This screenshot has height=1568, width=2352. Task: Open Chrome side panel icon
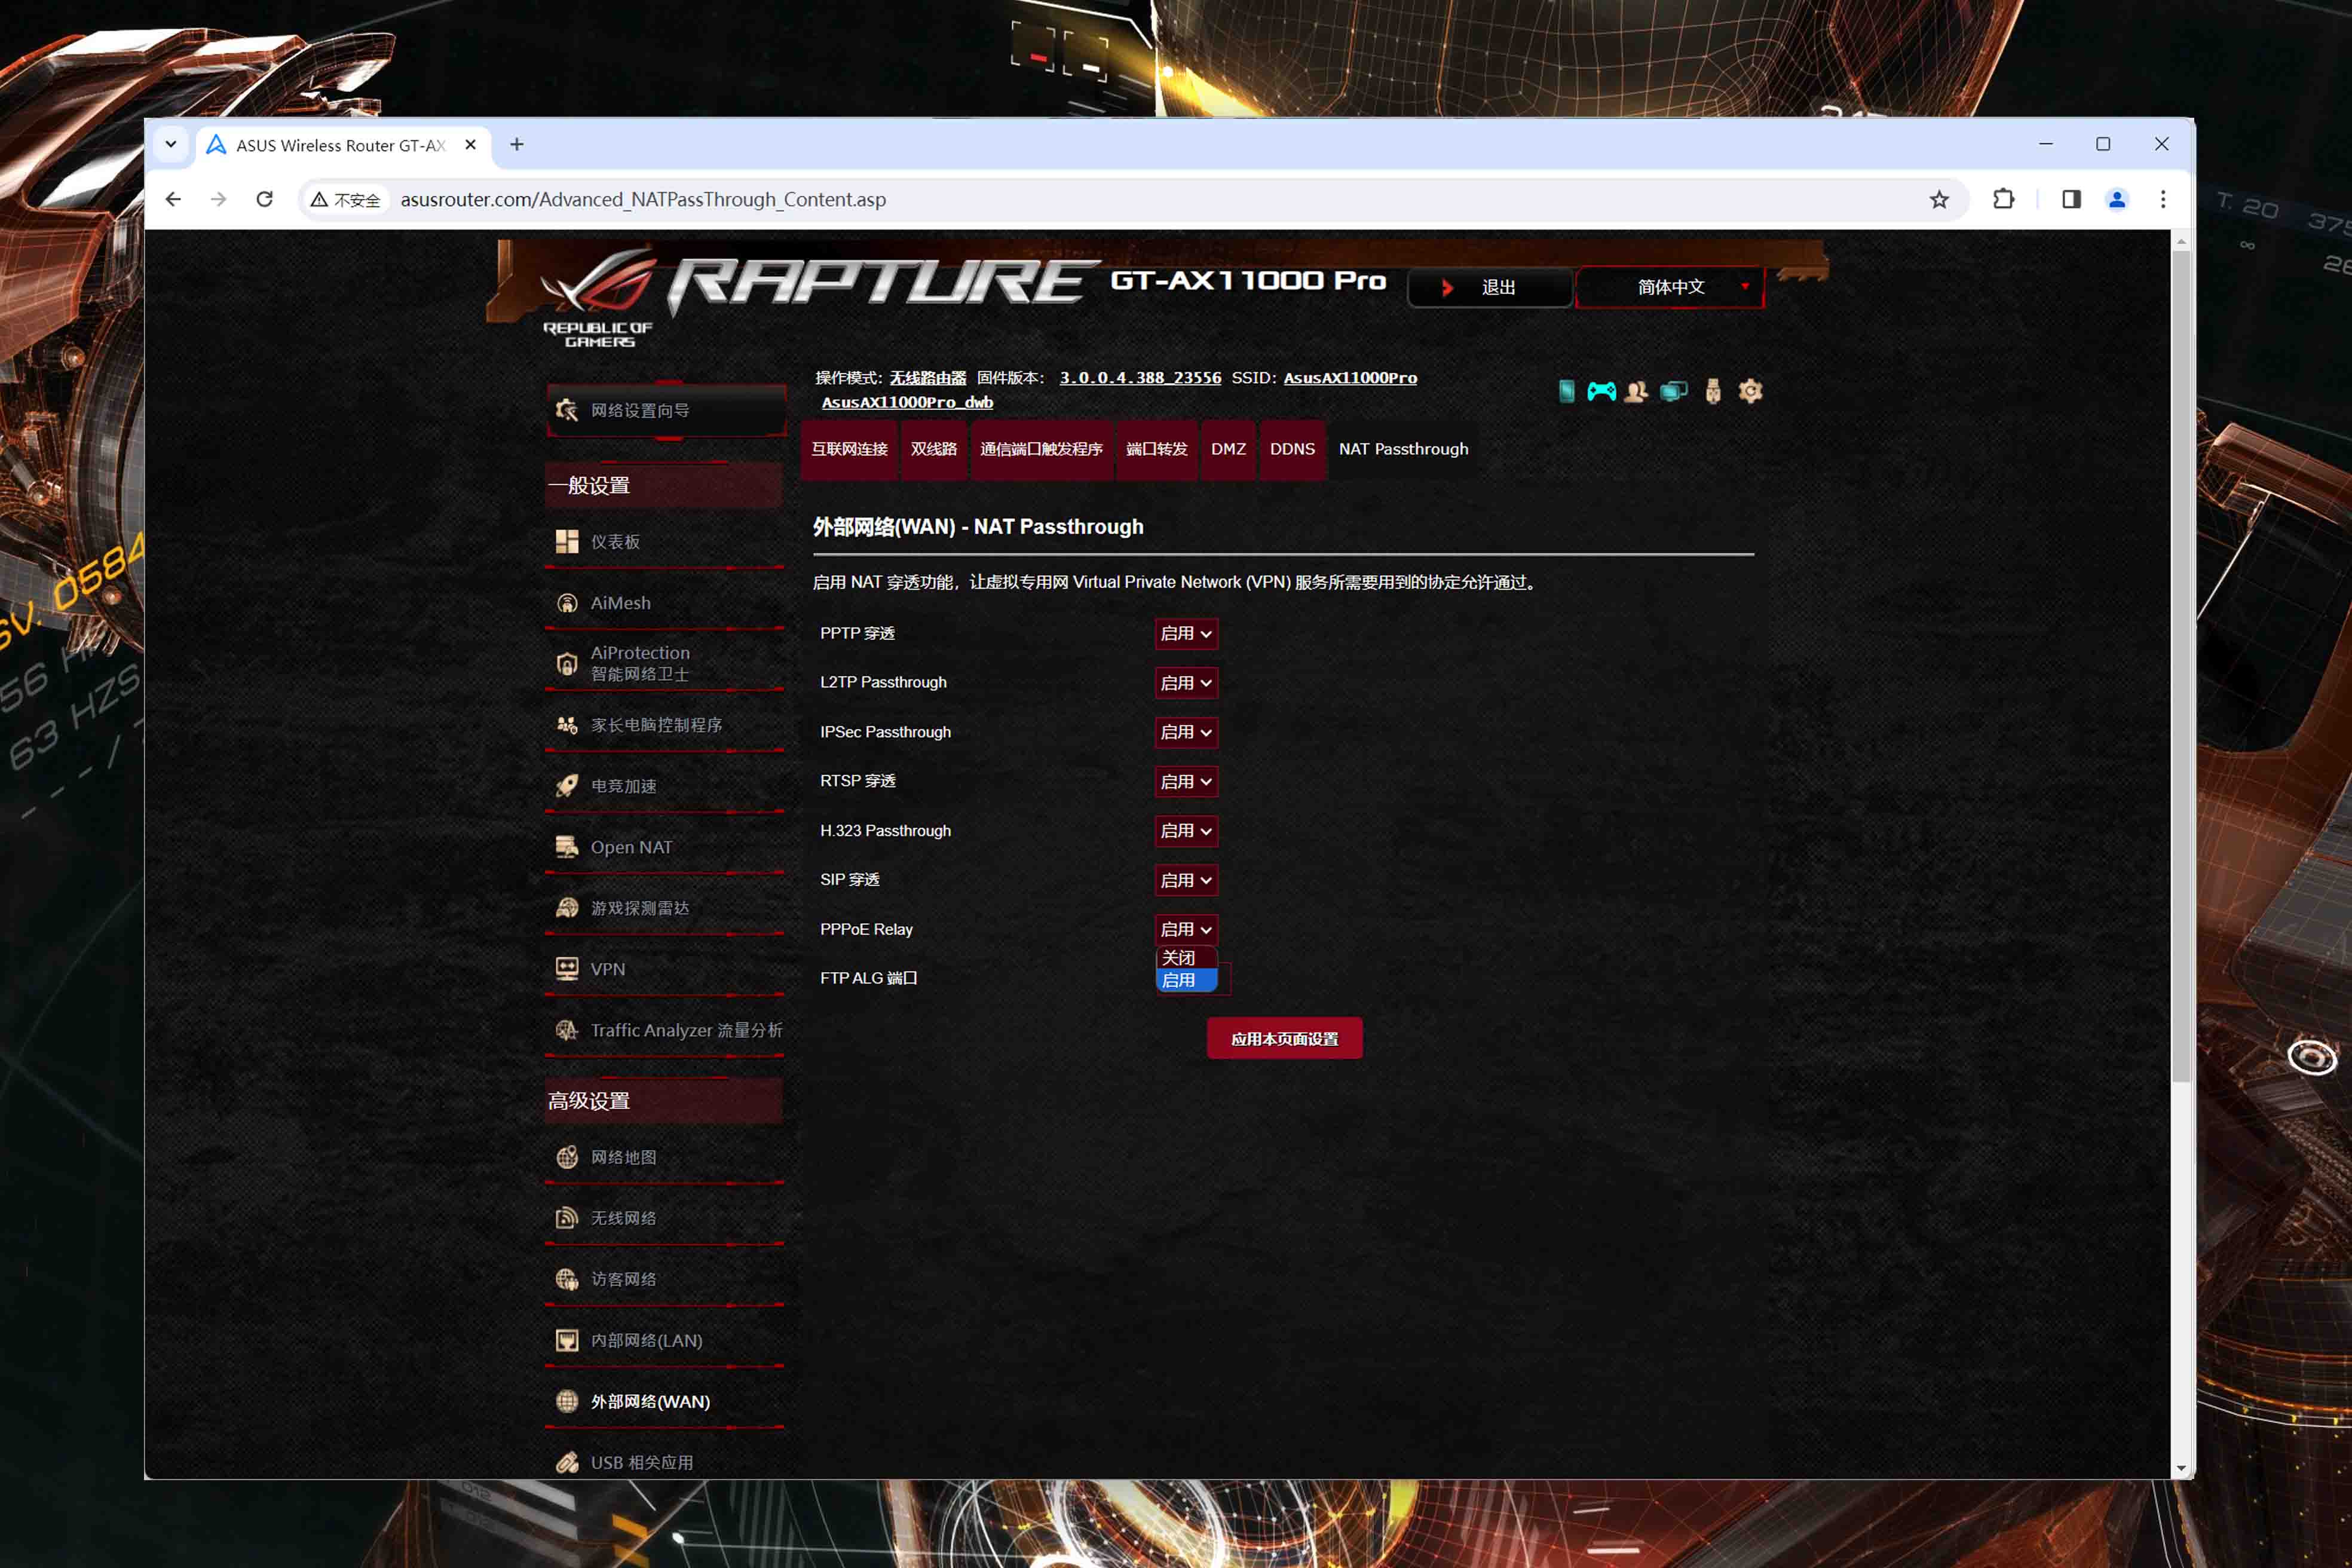2071,200
